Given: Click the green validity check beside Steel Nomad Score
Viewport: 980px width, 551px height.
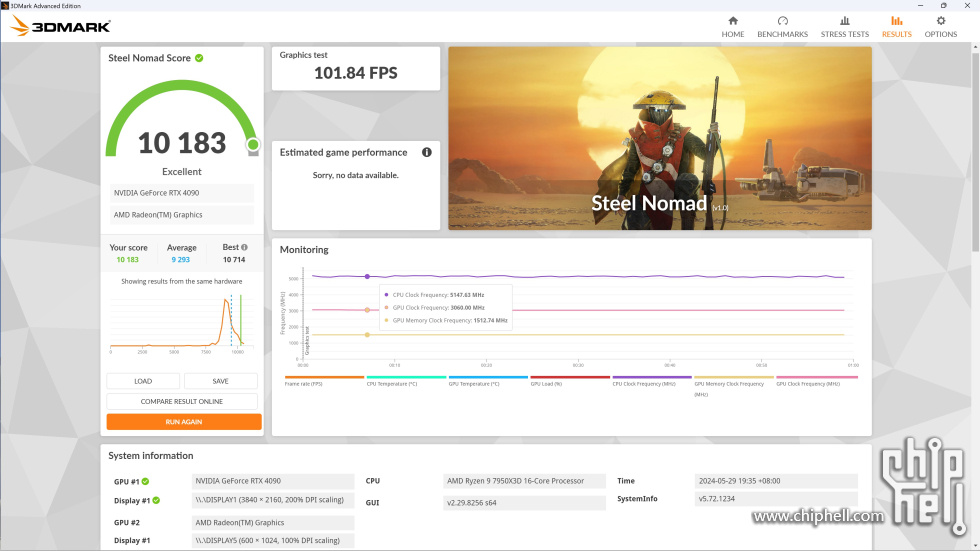Looking at the screenshot, I should (199, 58).
